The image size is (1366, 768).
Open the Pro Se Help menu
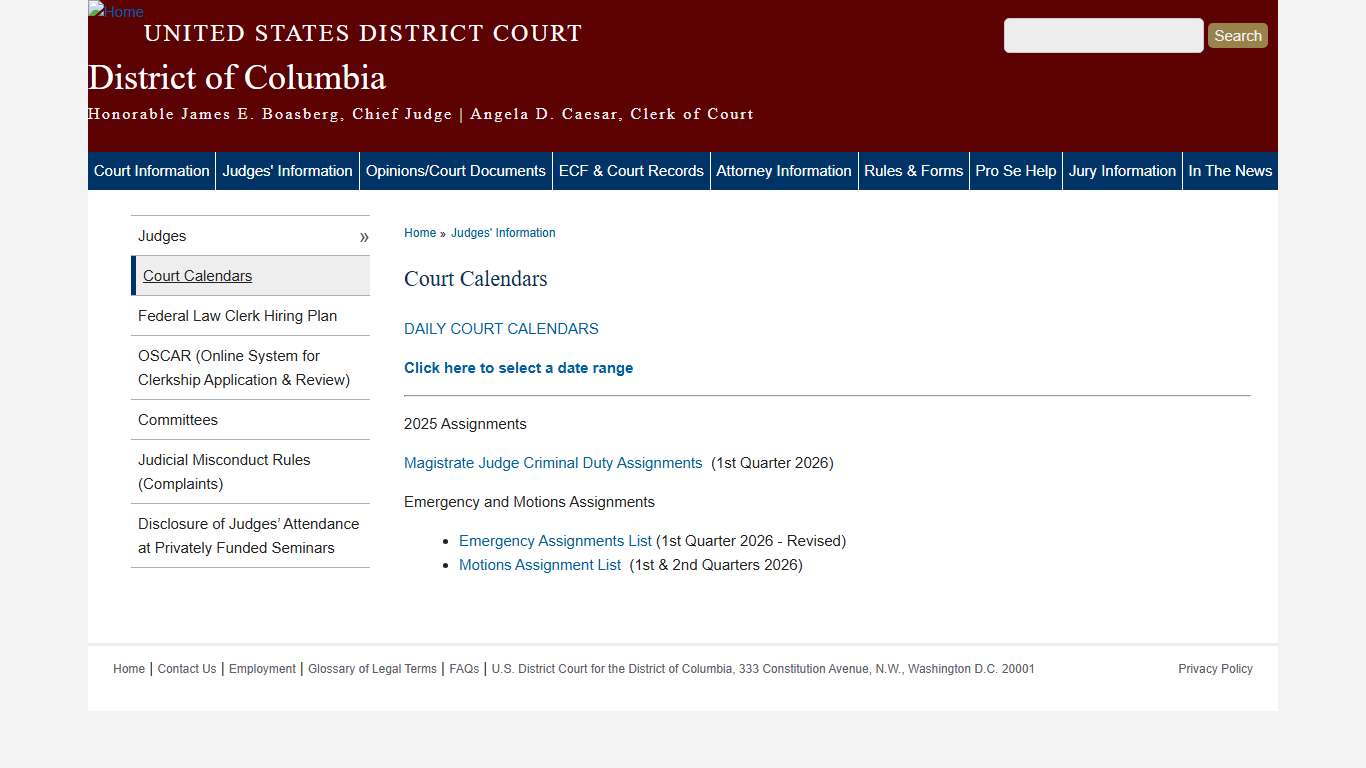[x=1015, y=170]
